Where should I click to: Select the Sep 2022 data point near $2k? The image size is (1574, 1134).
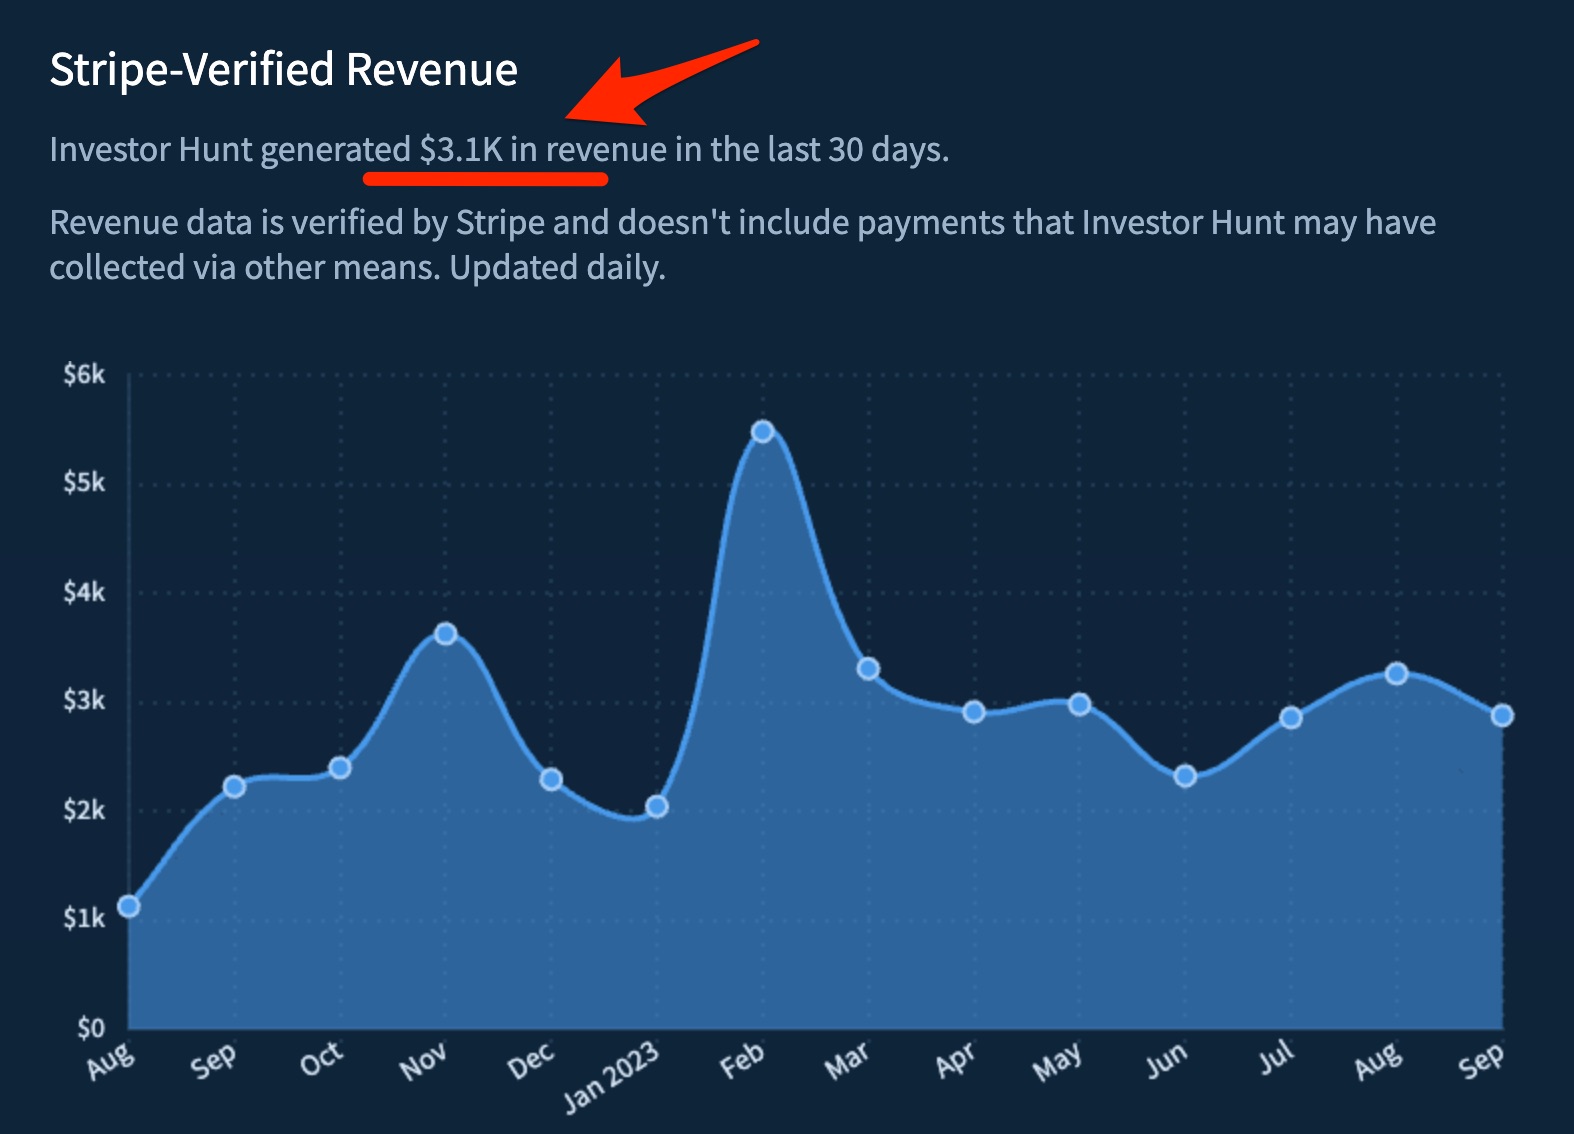coord(234,787)
